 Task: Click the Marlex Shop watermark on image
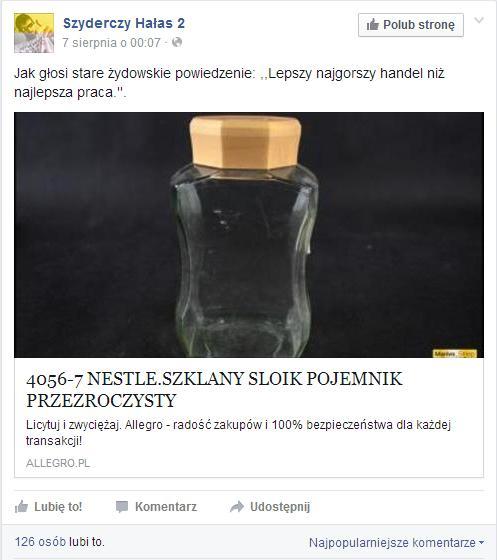click(x=455, y=354)
